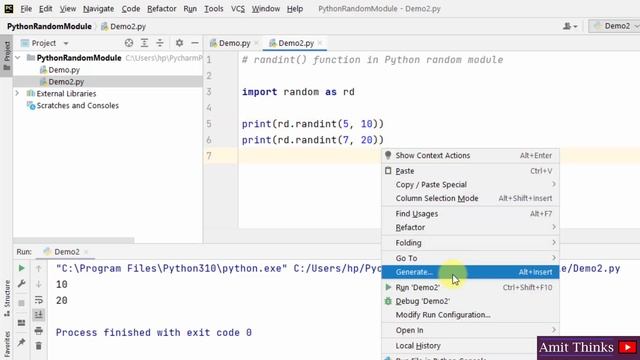Image resolution: width=640 pixels, height=360 pixels.
Task: Hide the Project panel with minus icon
Action: click(195, 43)
